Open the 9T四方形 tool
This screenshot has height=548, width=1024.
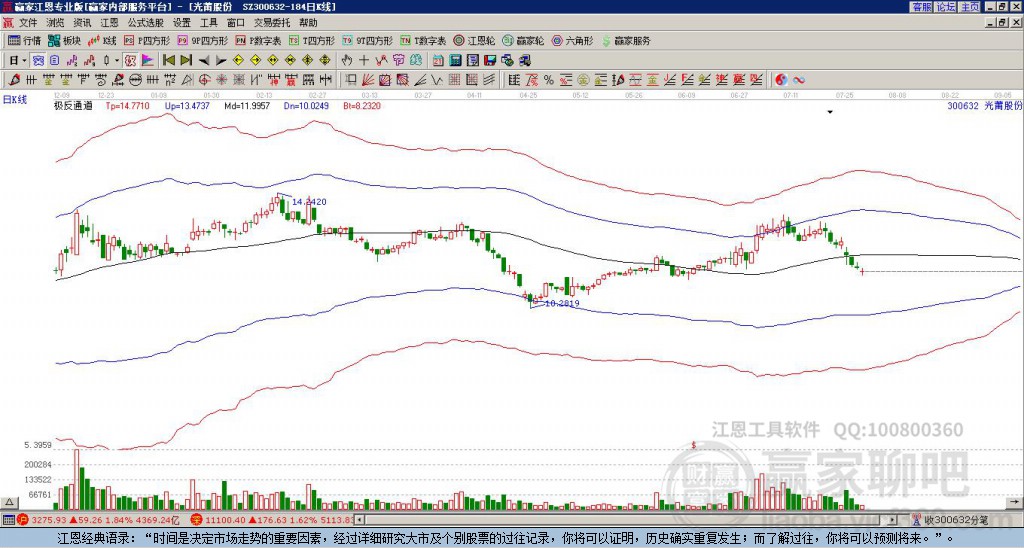tap(368, 40)
